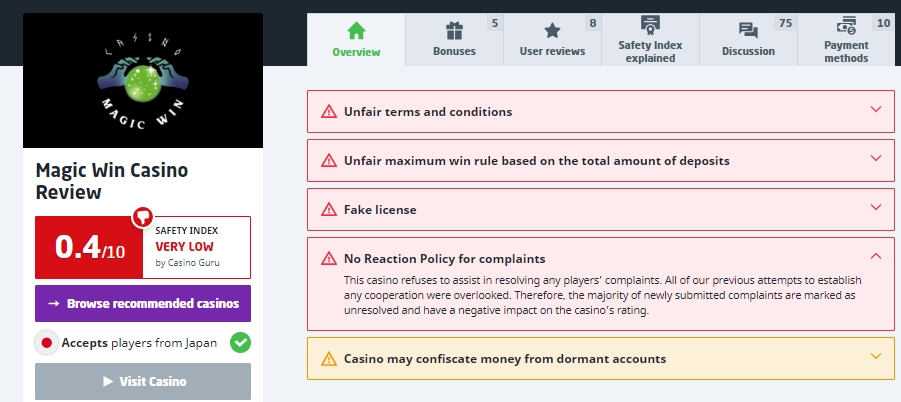This screenshot has width=901, height=402.
Task: Click the Bonuses gift icon
Action: click(x=454, y=30)
